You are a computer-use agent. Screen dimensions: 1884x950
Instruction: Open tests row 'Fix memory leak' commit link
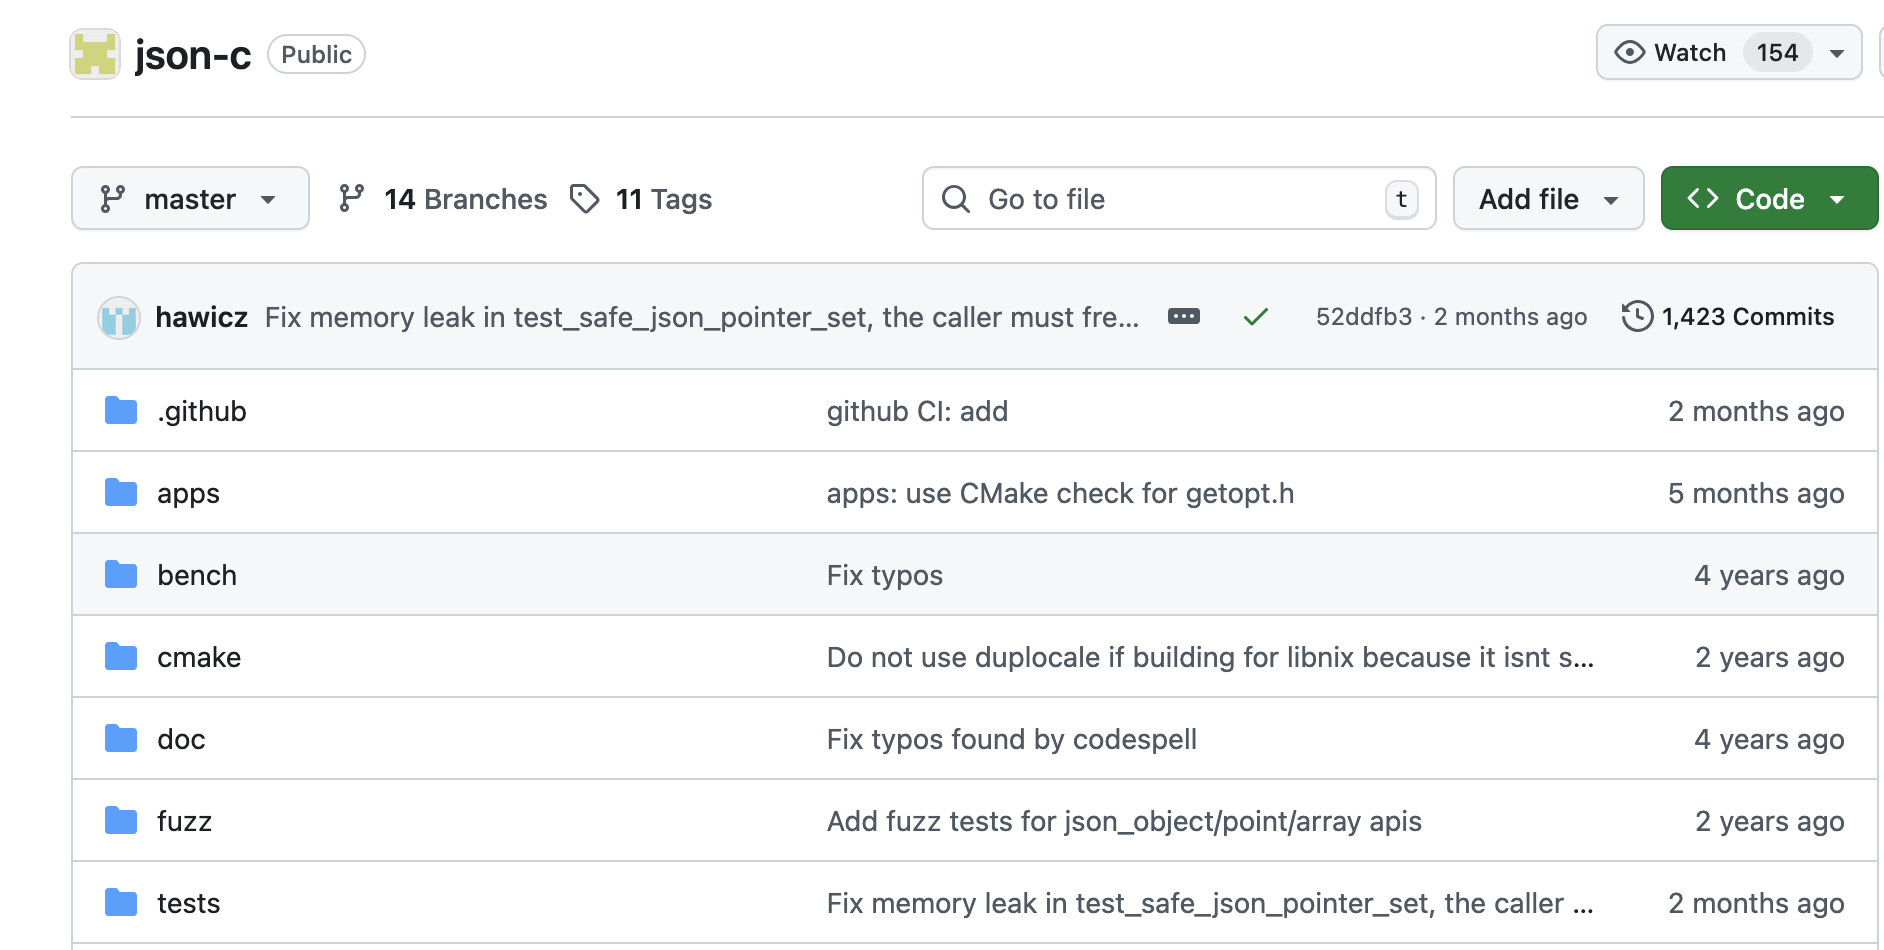(x=1210, y=903)
